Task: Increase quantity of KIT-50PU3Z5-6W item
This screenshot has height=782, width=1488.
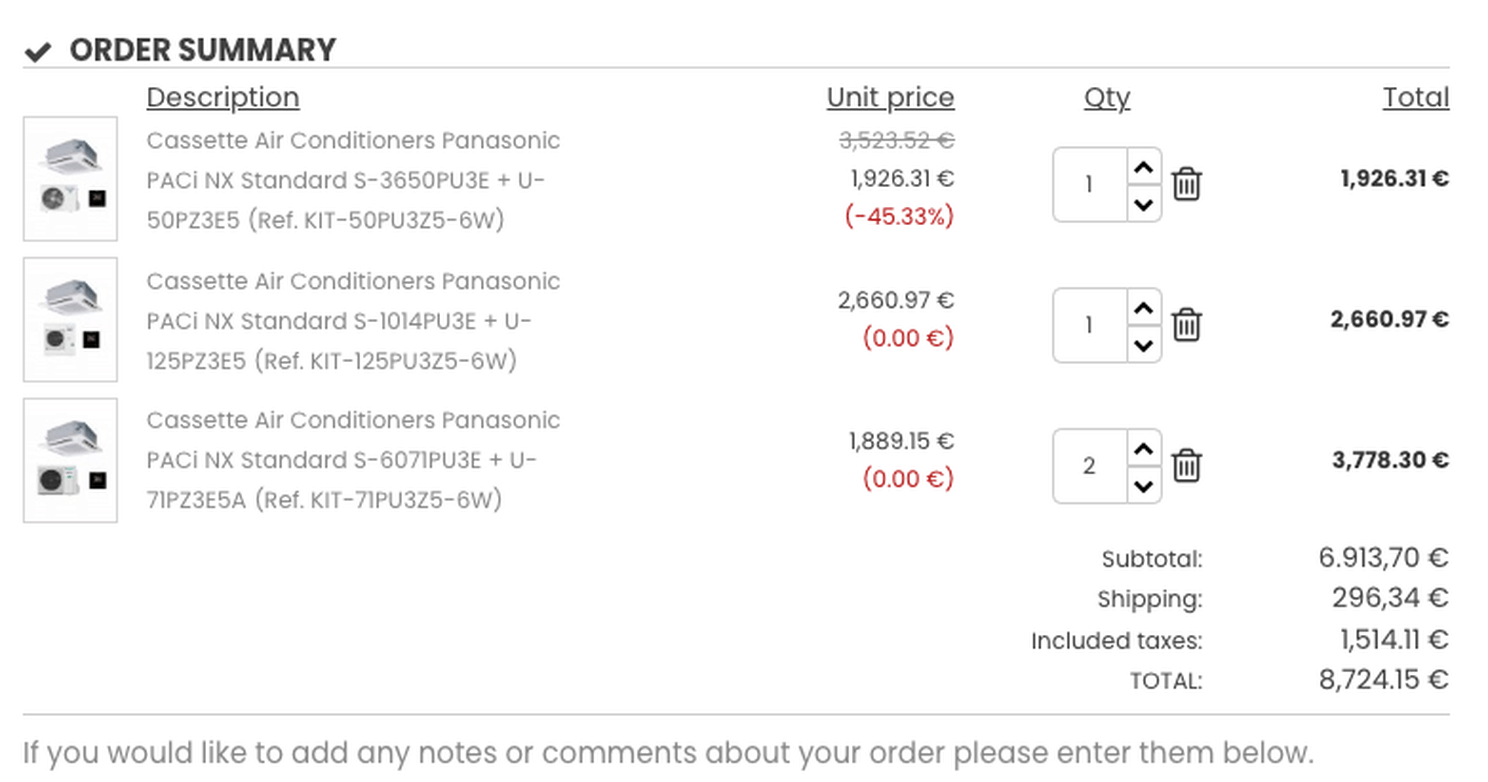Action: (x=1144, y=167)
